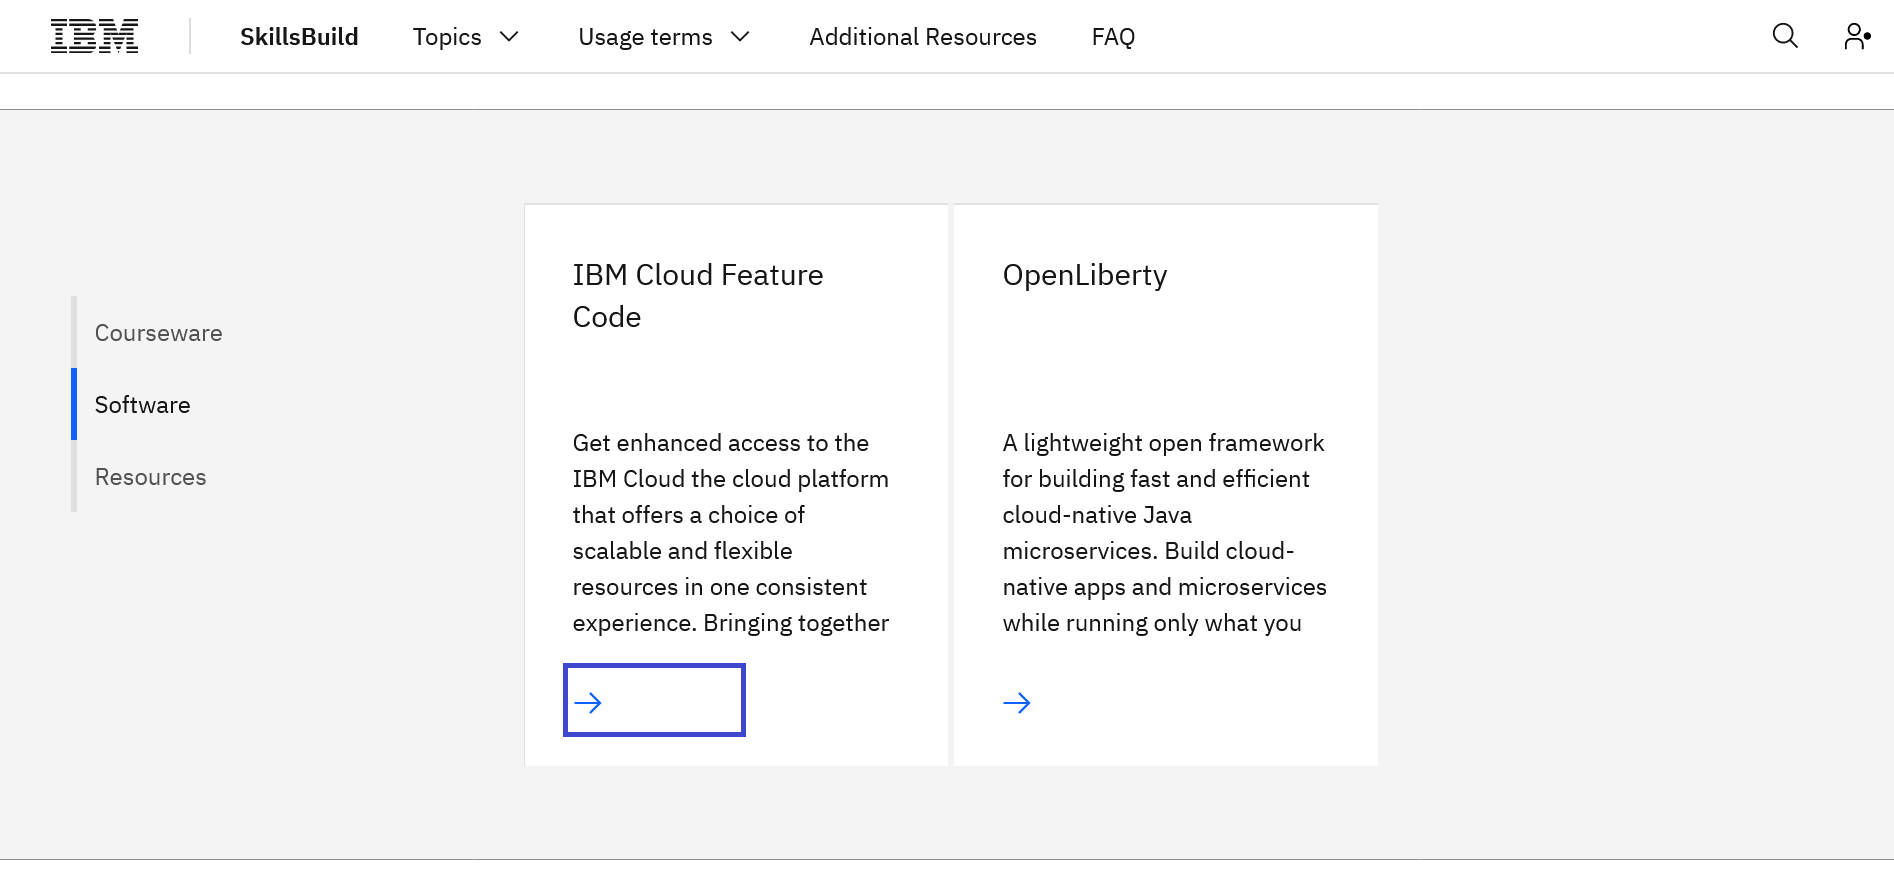The image size is (1894, 892).
Task: Click the IBM logo
Action: pyautogui.click(x=95, y=36)
